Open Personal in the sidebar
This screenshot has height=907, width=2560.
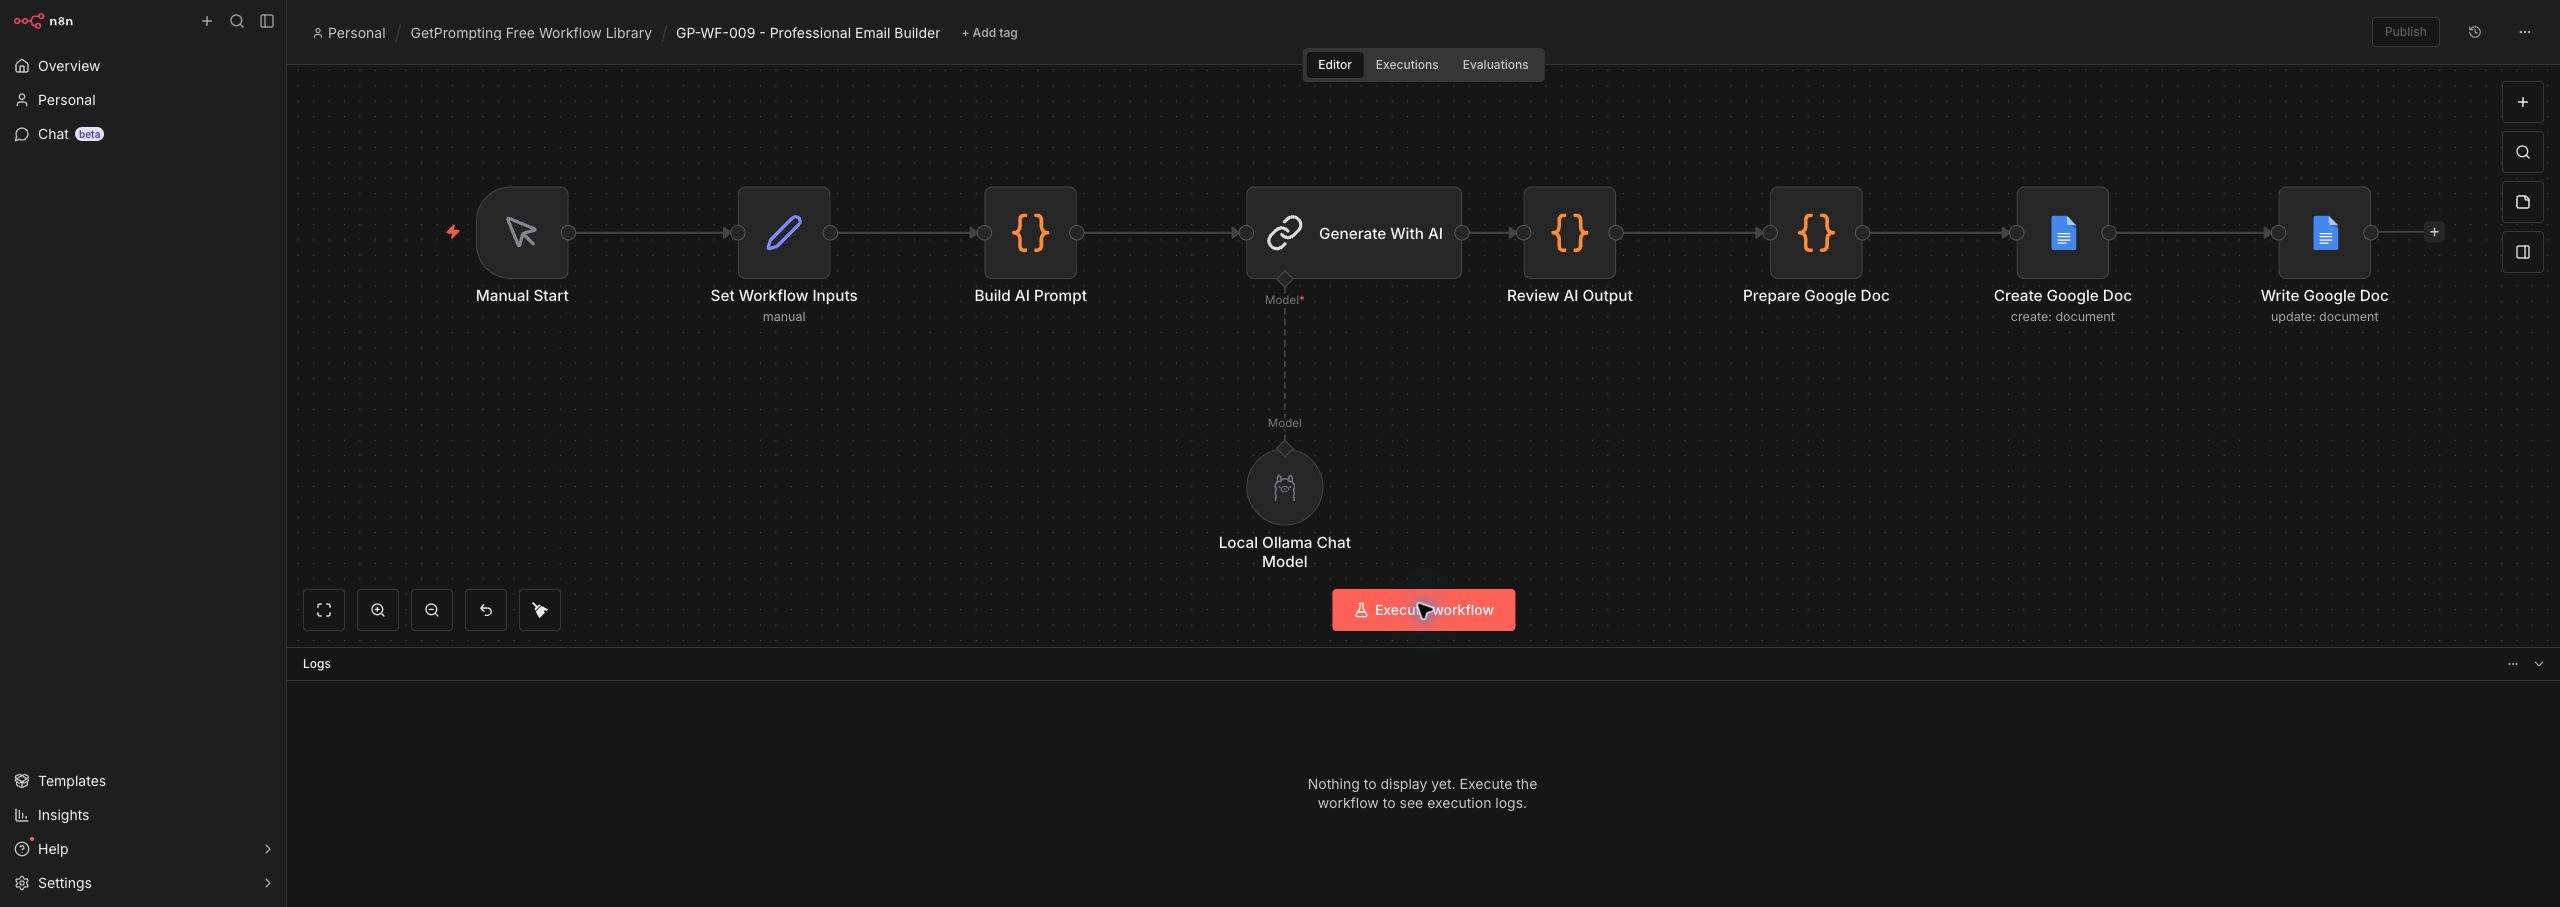[x=143, y=100]
